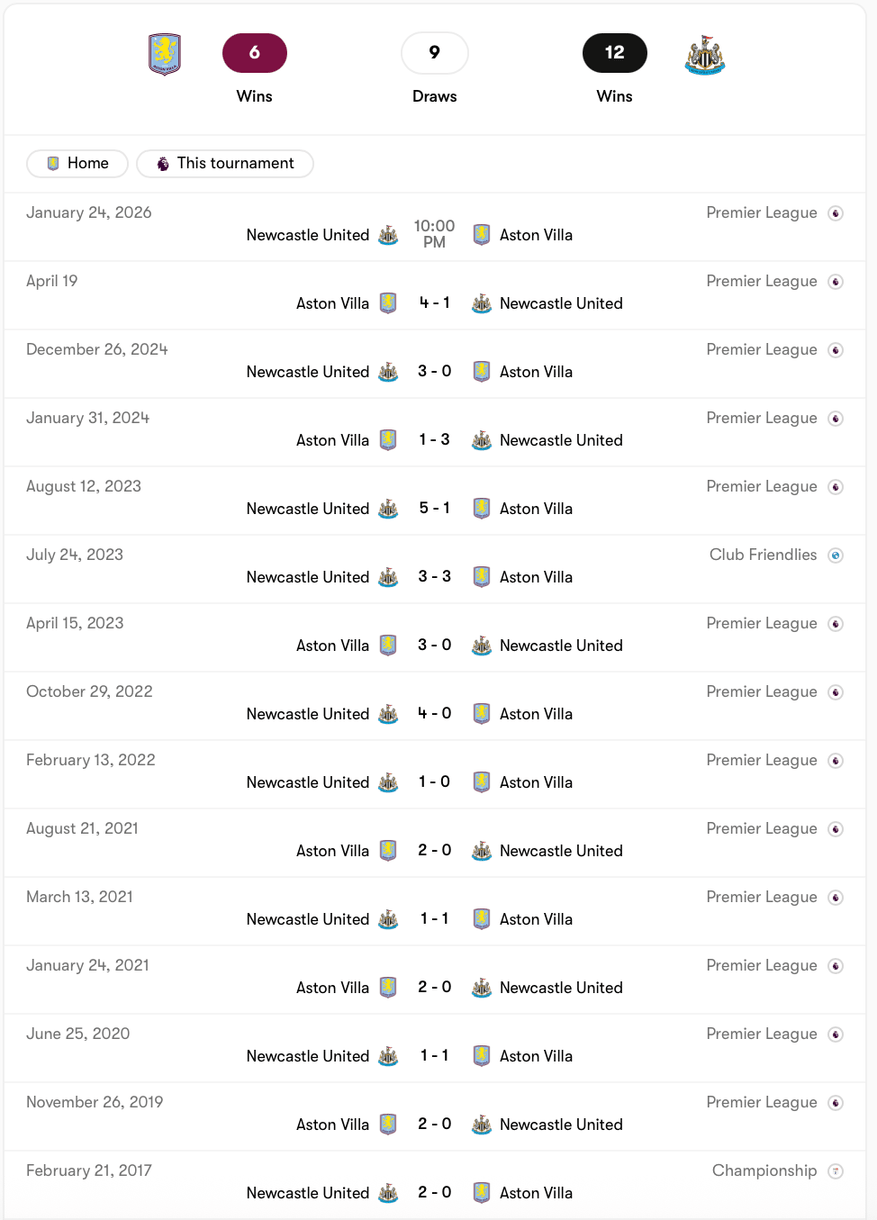Click Premier League icon on January 24, 2026 row

(836, 213)
